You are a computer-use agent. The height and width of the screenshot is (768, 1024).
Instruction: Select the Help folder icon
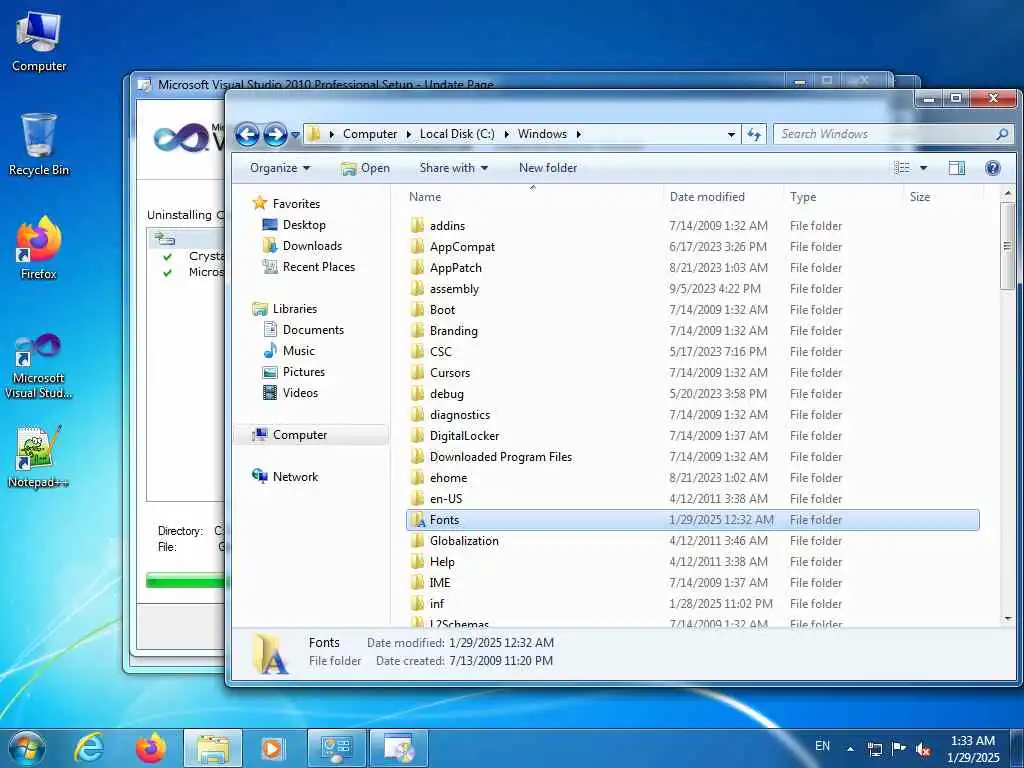pyautogui.click(x=417, y=562)
